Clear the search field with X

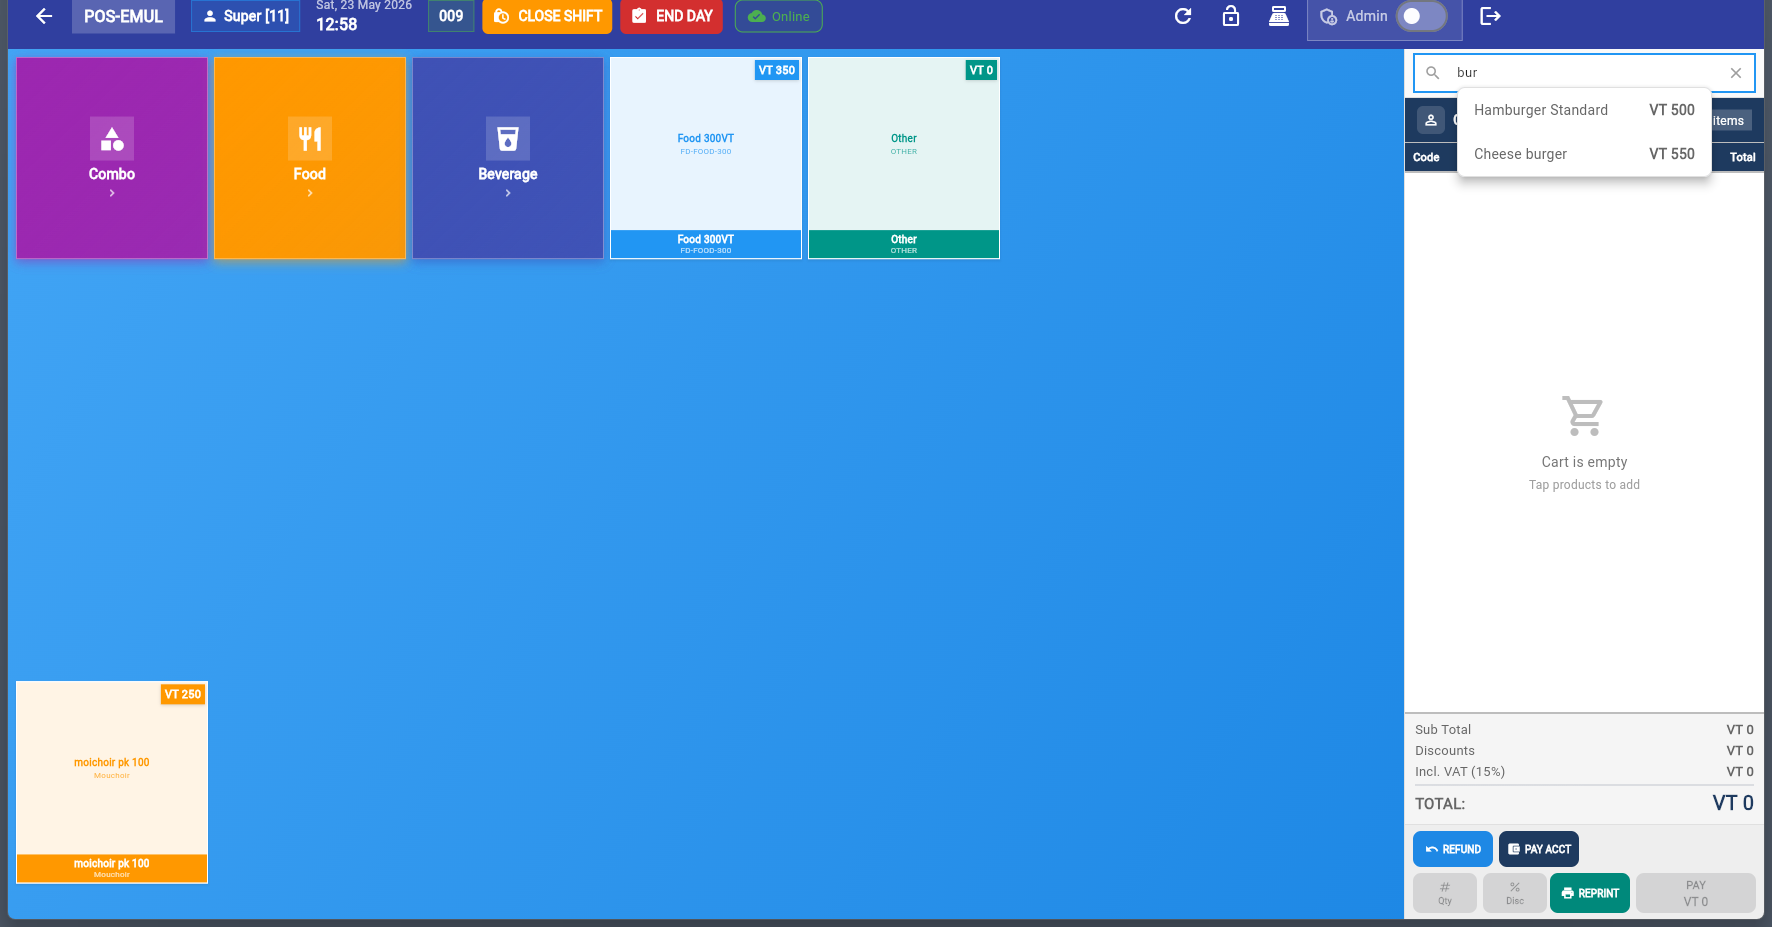pyautogui.click(x=1736, y=73)
